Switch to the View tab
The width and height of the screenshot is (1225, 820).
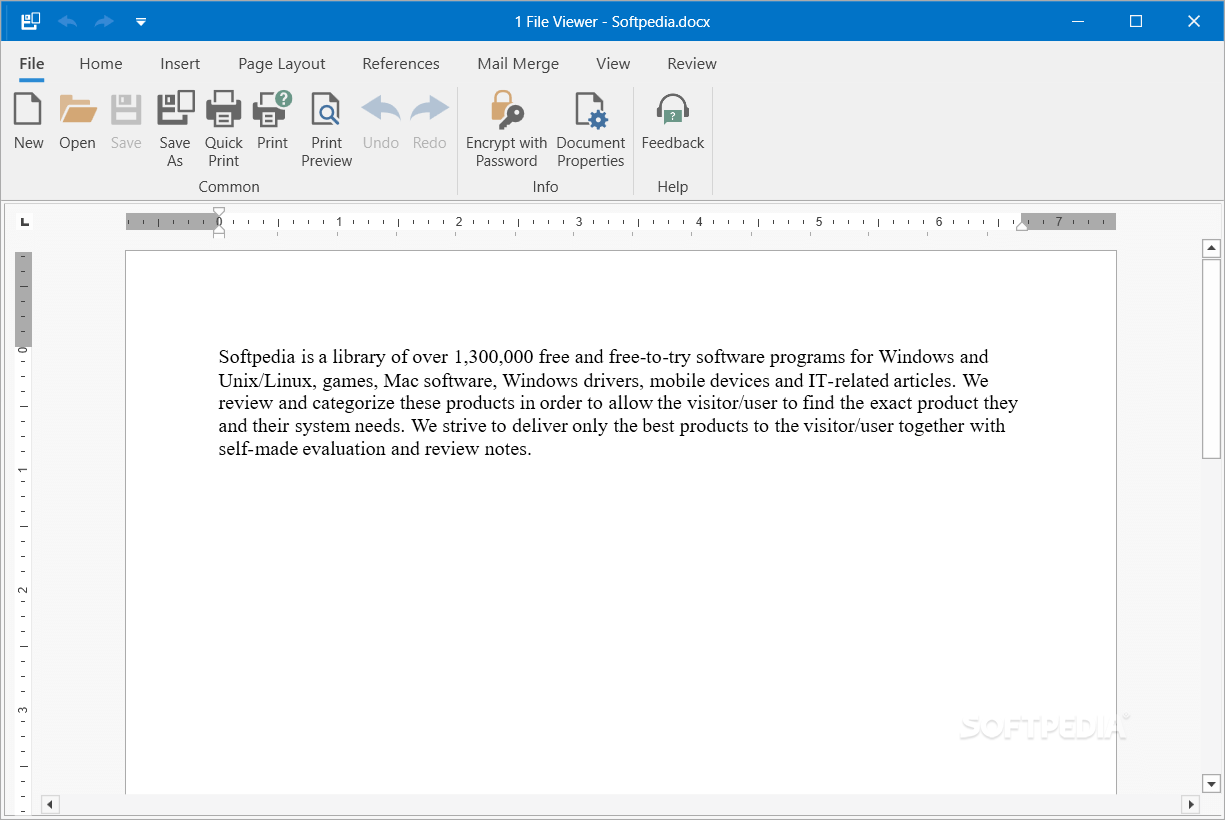(x=613, y=64)
